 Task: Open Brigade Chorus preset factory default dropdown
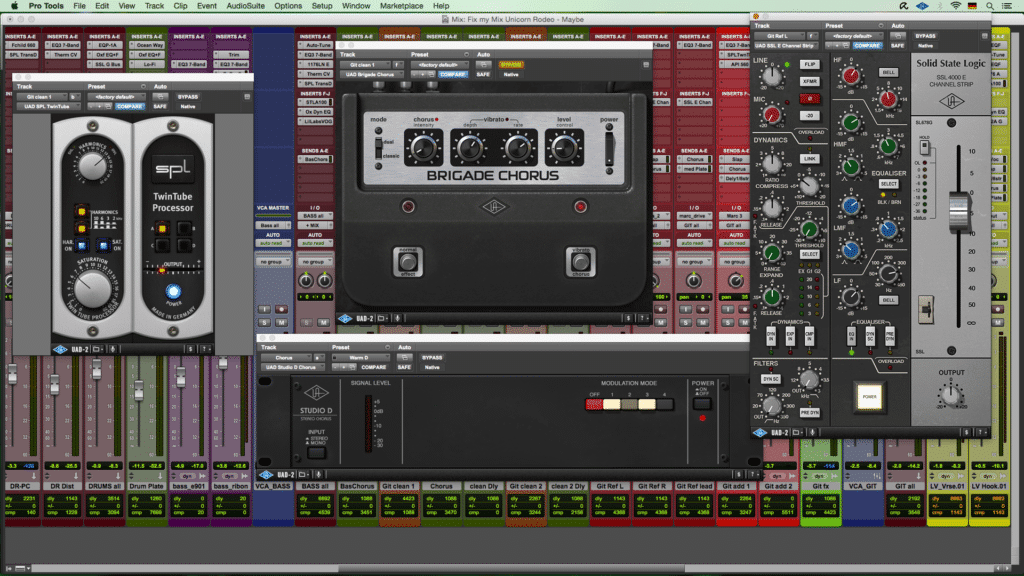[439, 65]
